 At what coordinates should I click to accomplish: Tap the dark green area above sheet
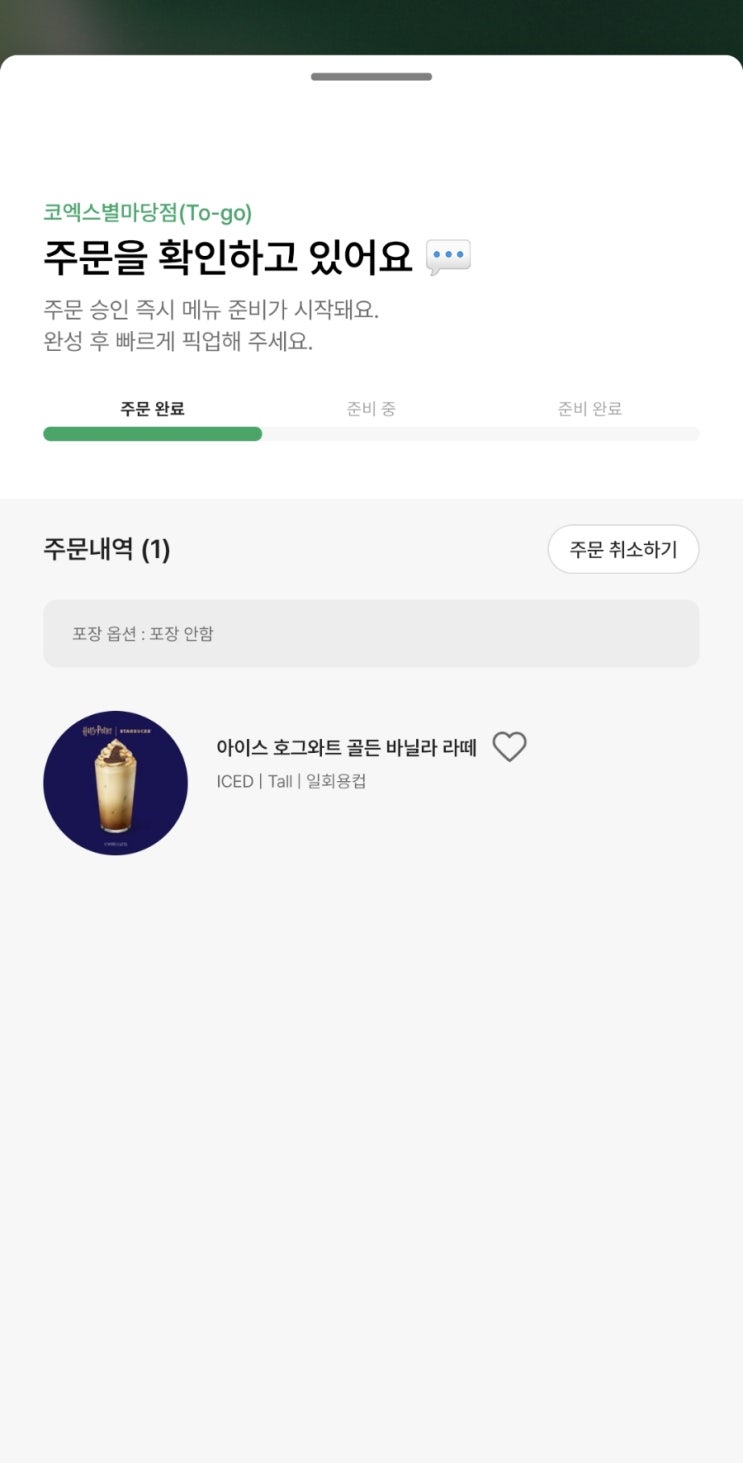371,25
